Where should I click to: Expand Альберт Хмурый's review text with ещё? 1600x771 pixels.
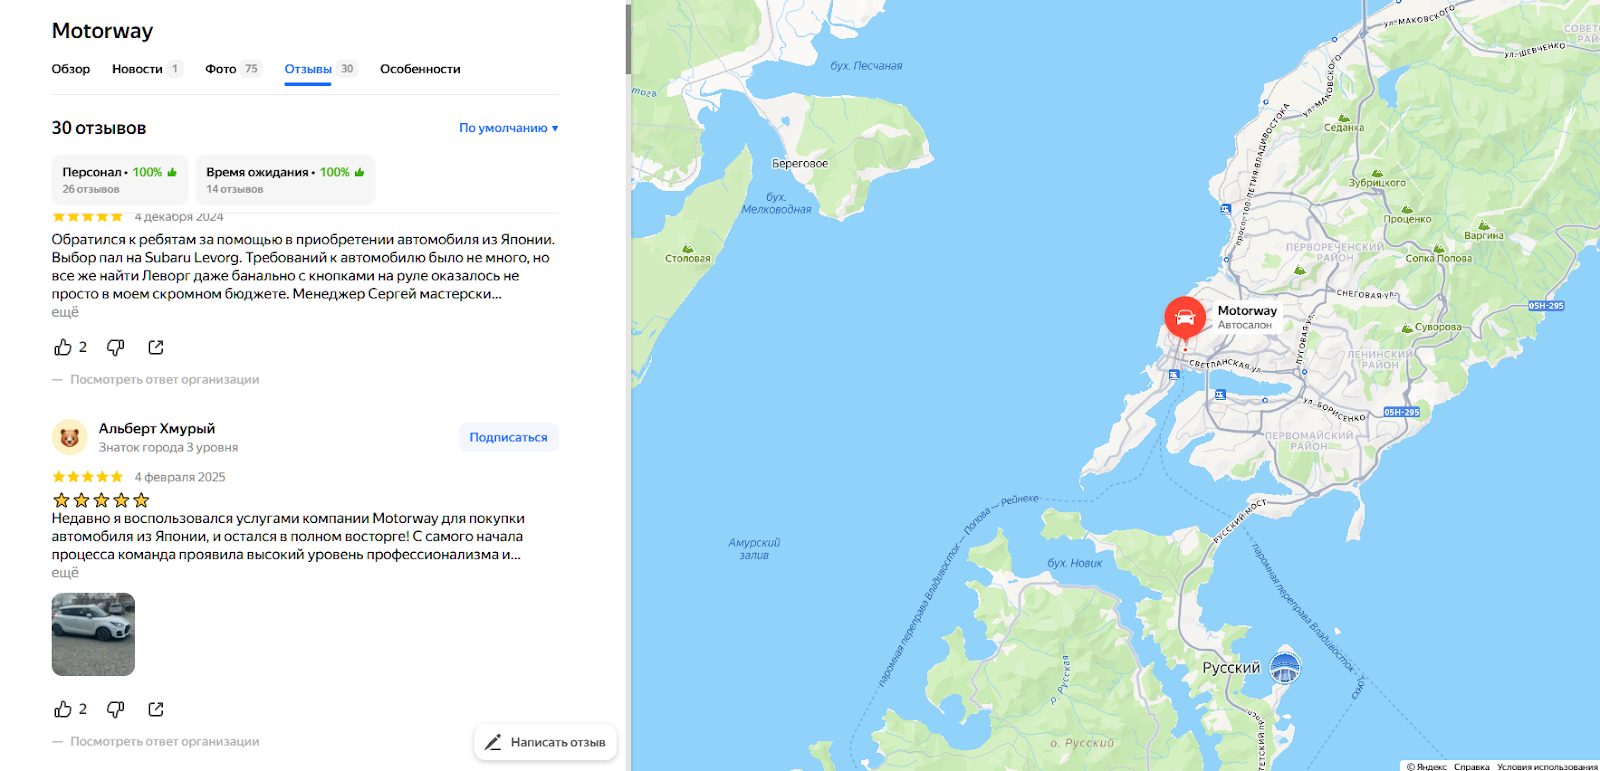click(x=65, y=573)
